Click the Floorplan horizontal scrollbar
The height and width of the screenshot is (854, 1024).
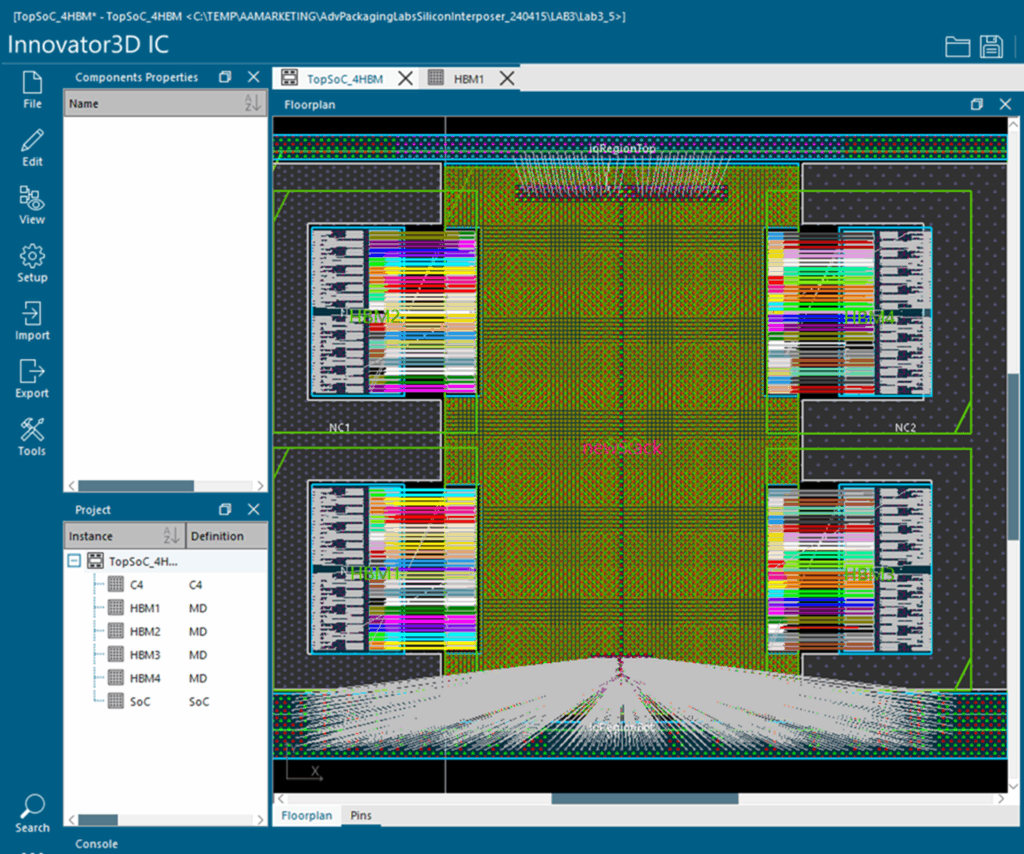point(644,798)
